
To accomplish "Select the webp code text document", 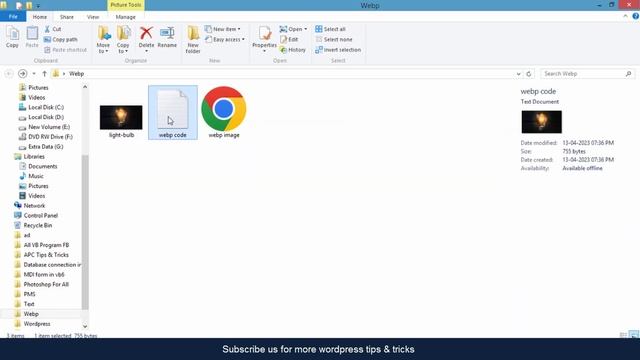I will pos(173,112).
